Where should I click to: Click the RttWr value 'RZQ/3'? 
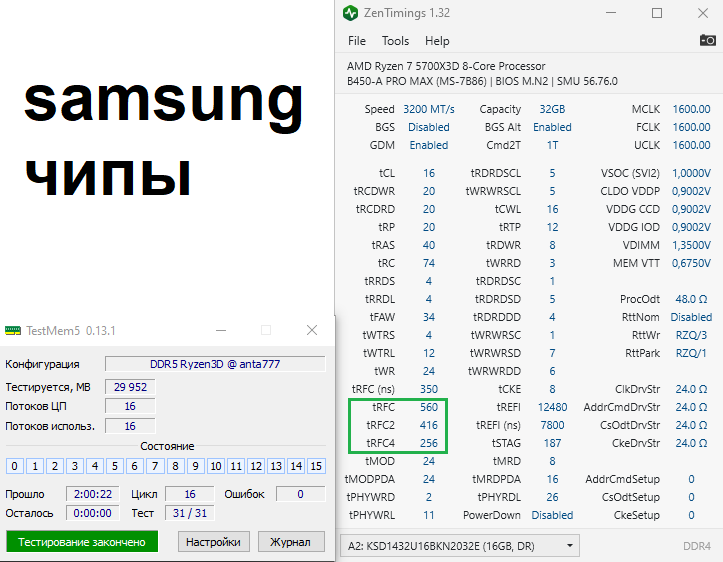pyautogui.click(x=691, y=335)
